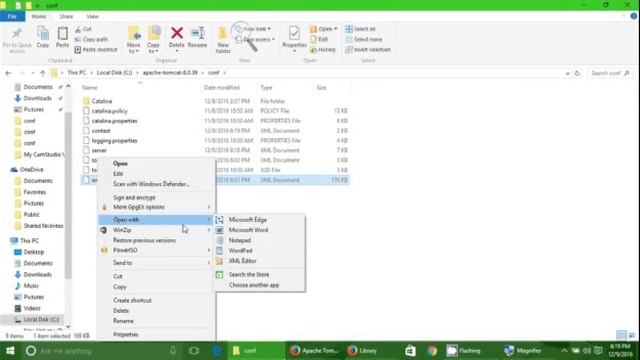Click Local Disk (C:) breadcrumb
Viewport: 640px width, 360px height.
(x=114, y=73)
